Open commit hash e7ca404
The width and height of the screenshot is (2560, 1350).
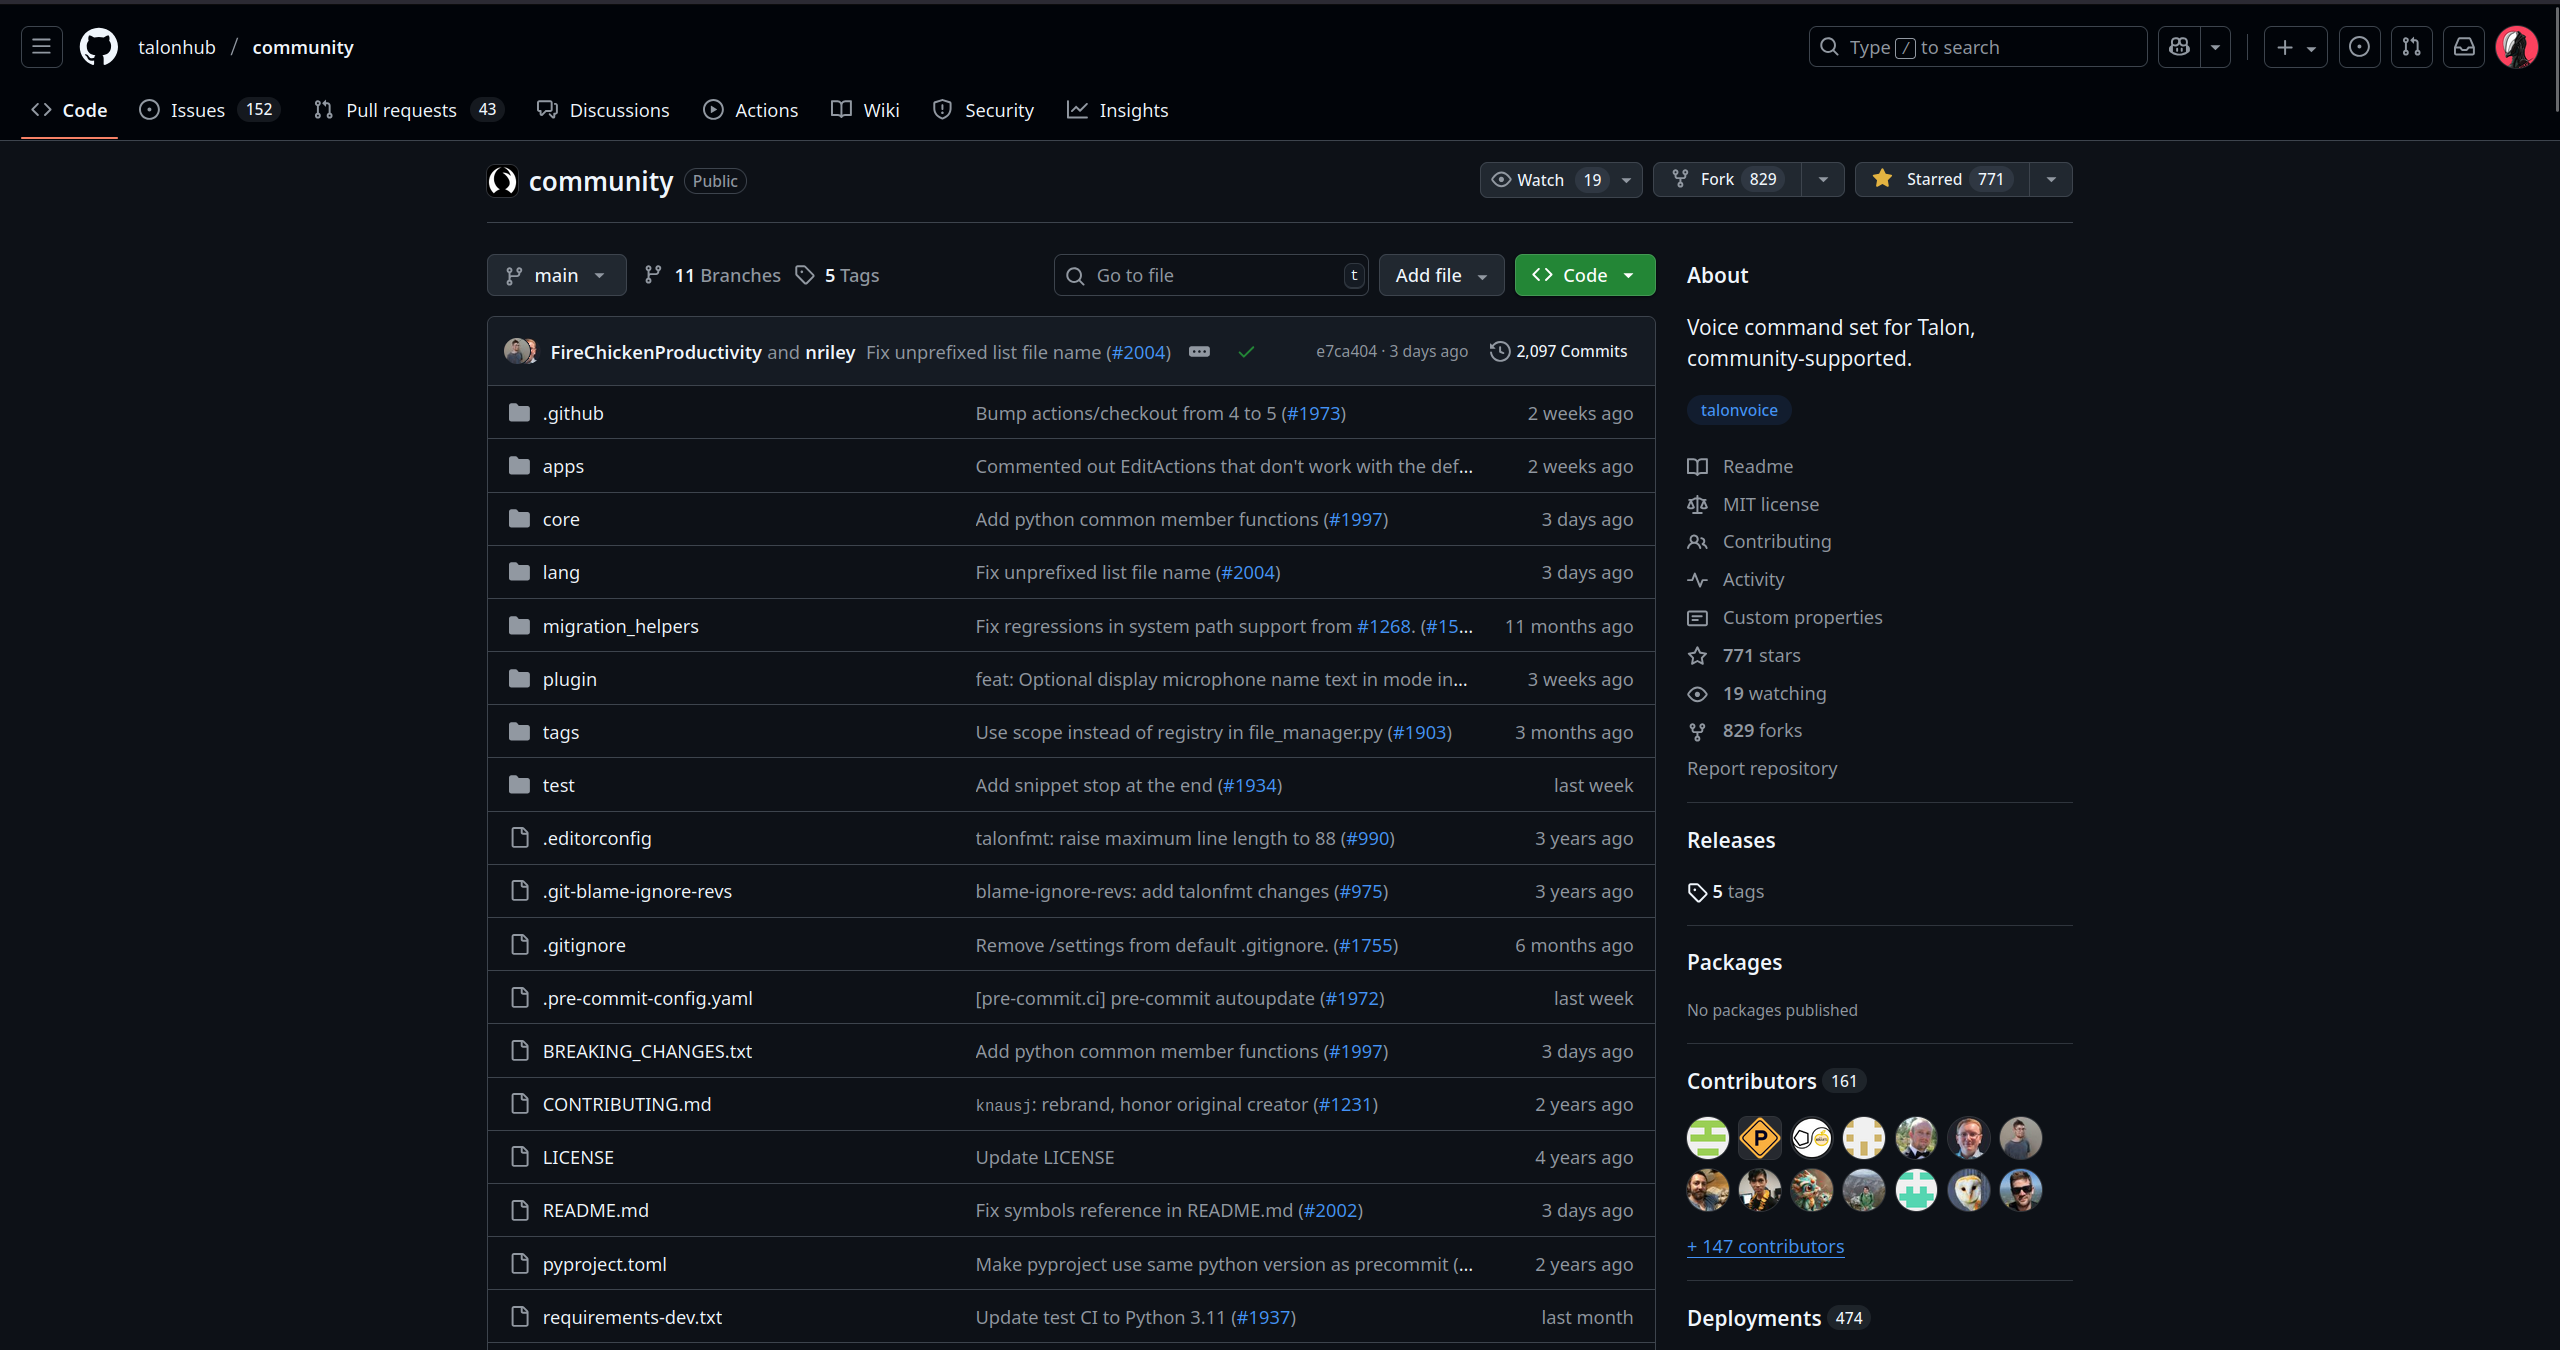[1346, 352]
